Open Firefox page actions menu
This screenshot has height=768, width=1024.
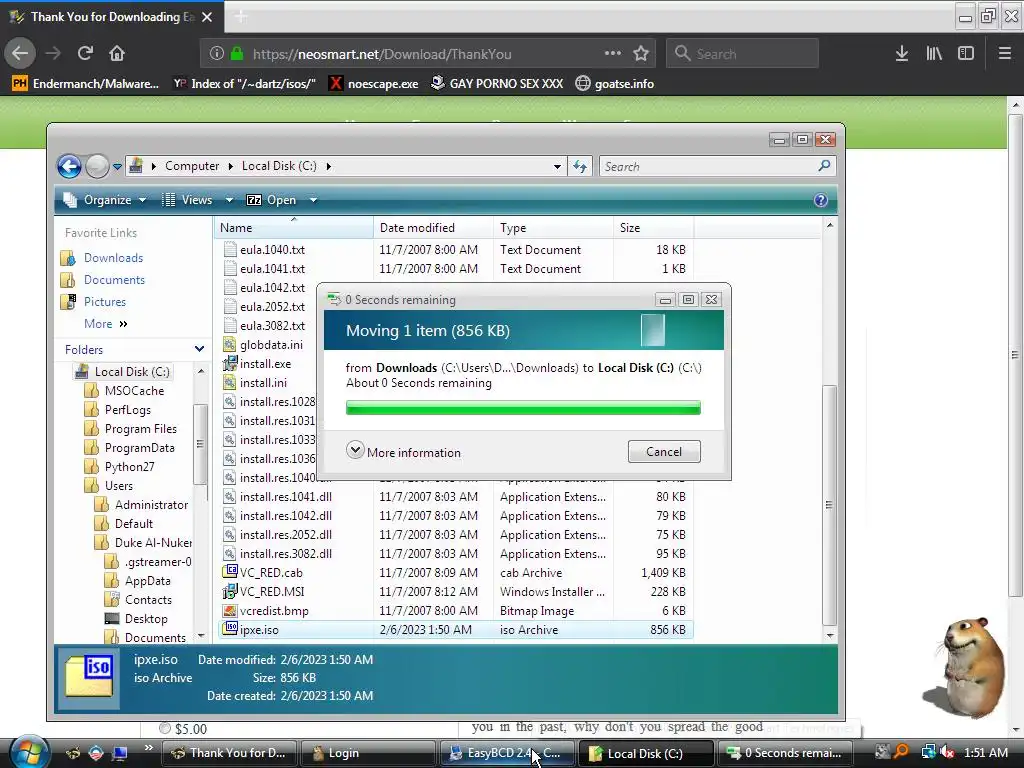[613, 53]
